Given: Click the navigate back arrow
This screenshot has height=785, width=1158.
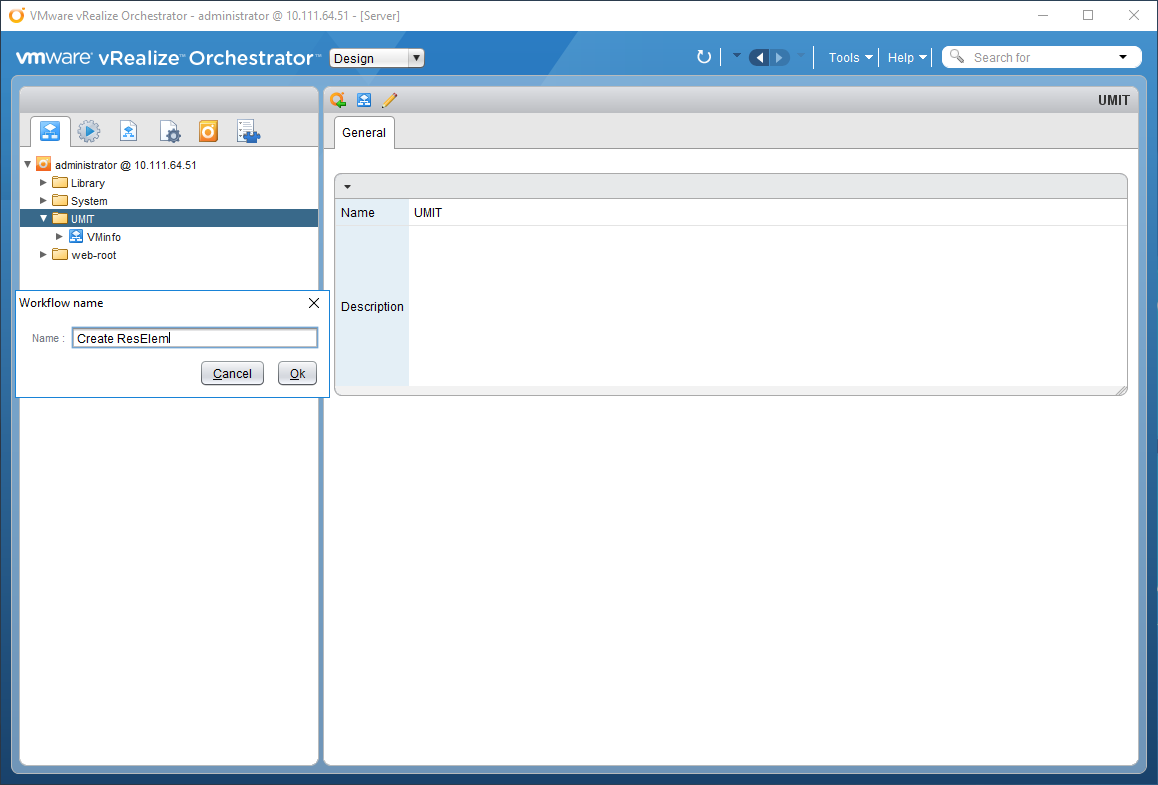Looking at the screenshot, I should click(759, 57).
